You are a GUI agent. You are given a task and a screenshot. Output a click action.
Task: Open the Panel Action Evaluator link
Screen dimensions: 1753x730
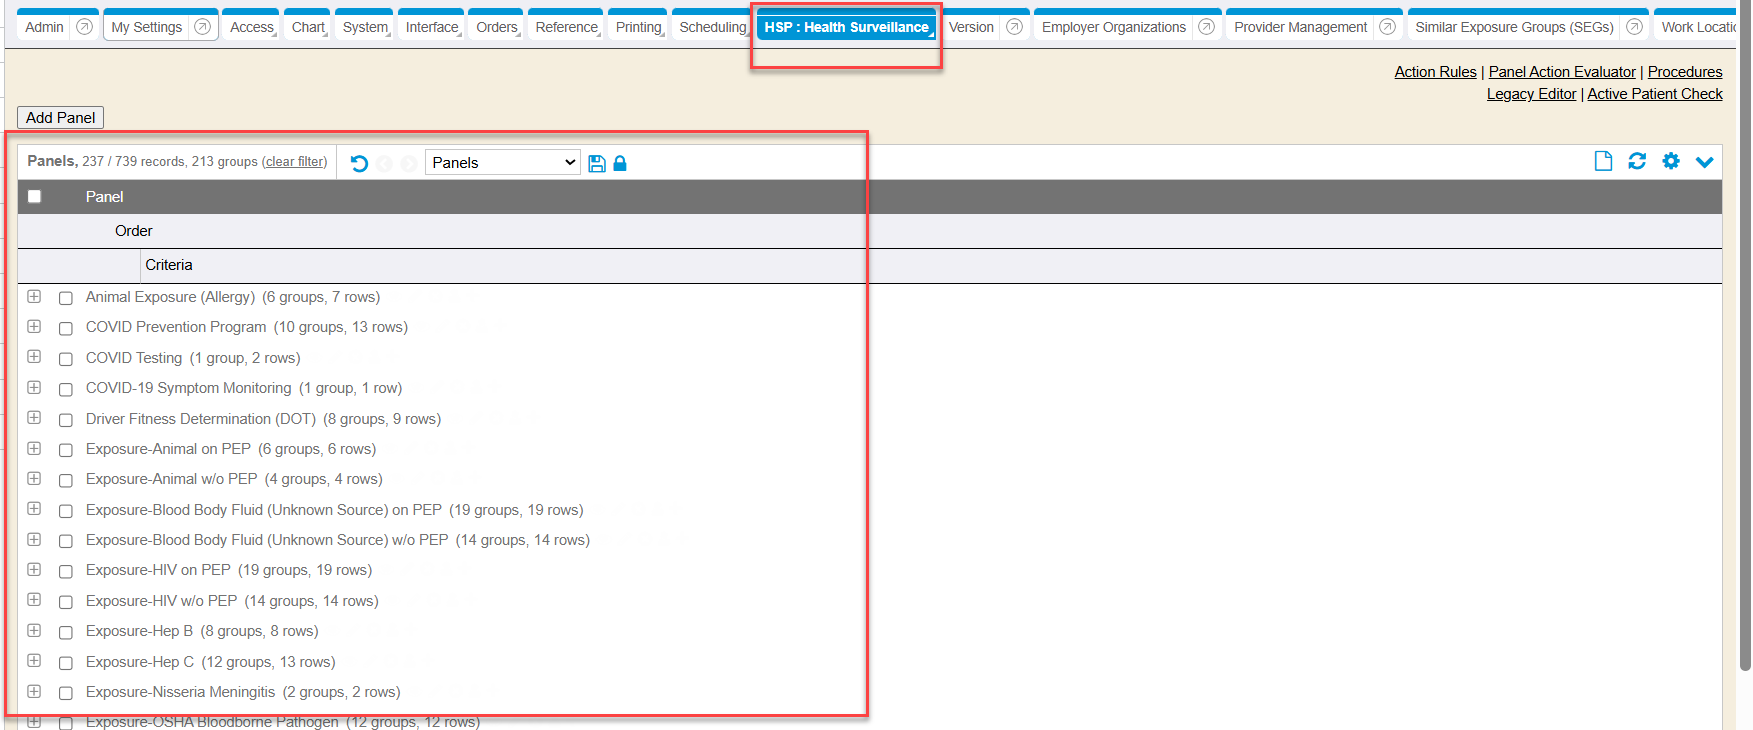pos(1562,72)
